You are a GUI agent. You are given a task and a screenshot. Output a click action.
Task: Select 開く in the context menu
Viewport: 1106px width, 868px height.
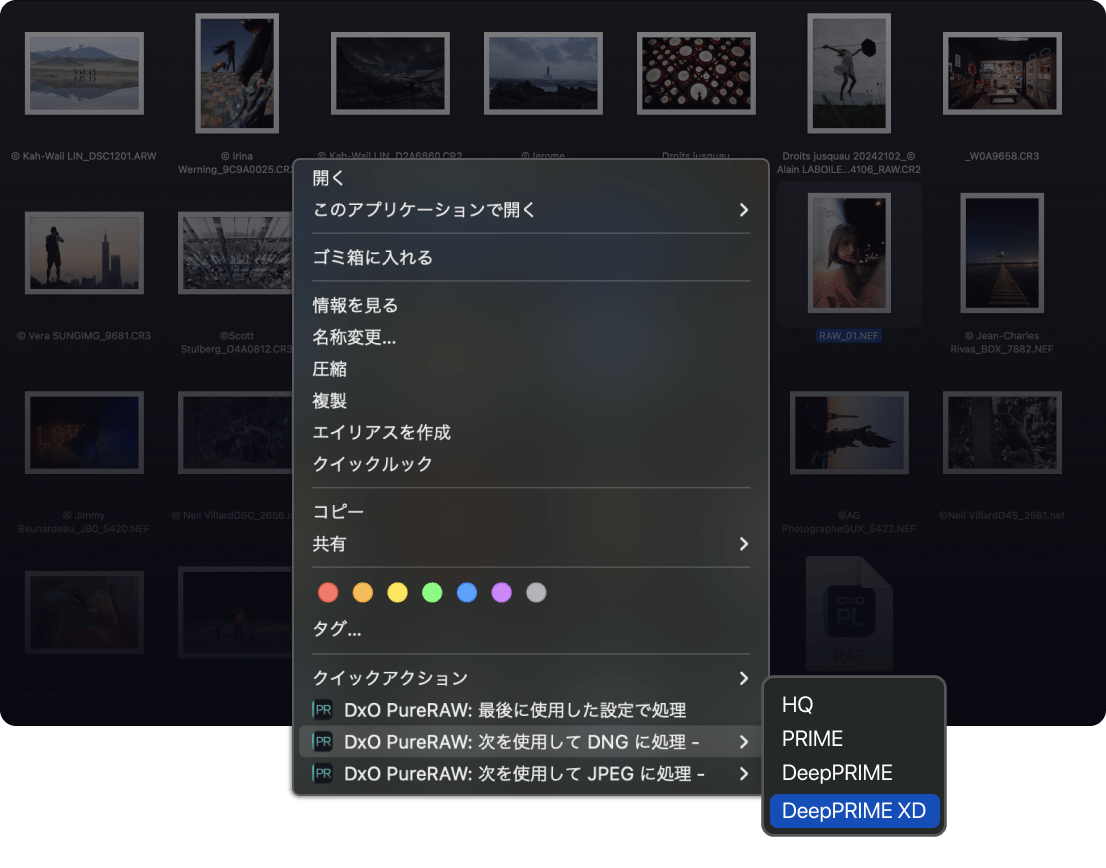click(x=328, y=178)
